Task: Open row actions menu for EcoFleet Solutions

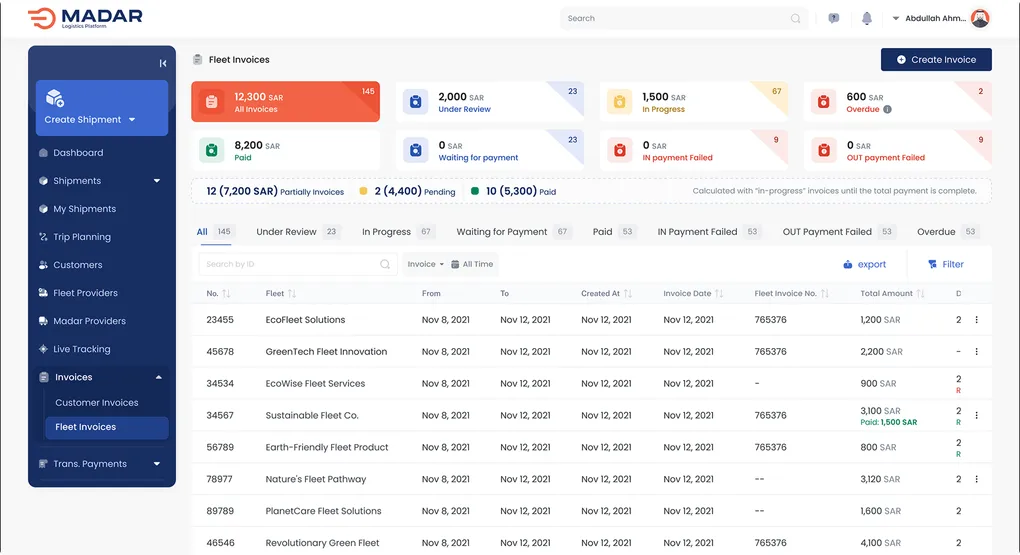Action: point(976,320)
